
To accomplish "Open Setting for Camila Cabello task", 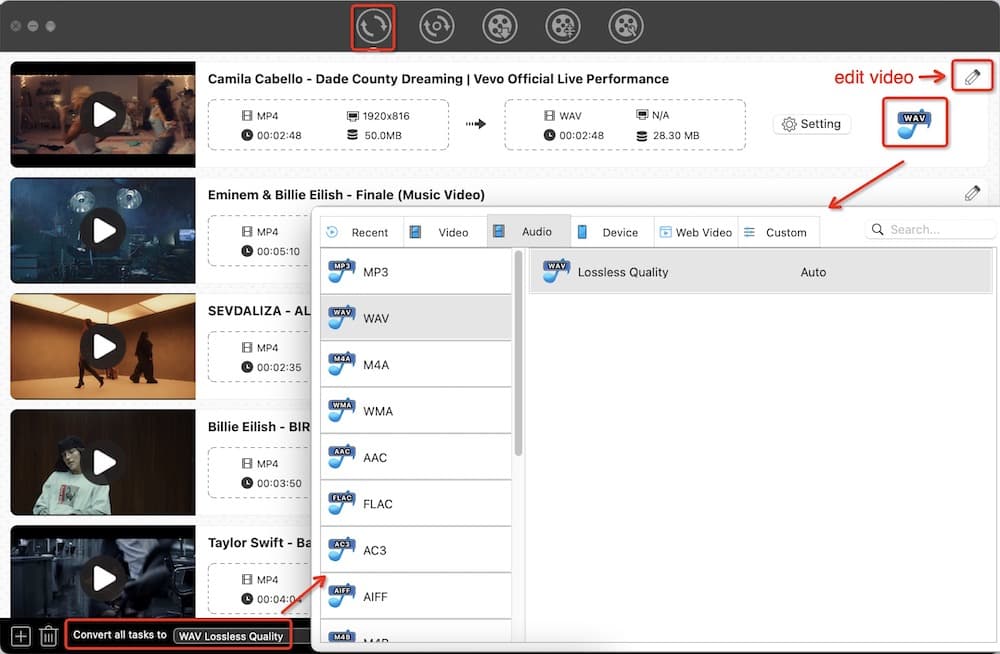I will (x=811, y=124).
